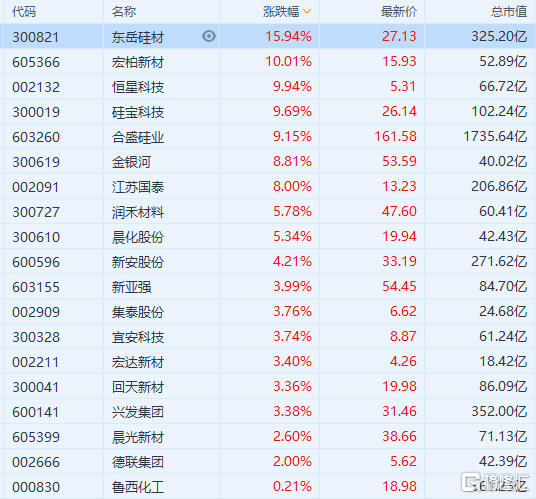Toggle the 涨跌幅 sort arrow
This screenshot has width=536, height=499.
307,12
